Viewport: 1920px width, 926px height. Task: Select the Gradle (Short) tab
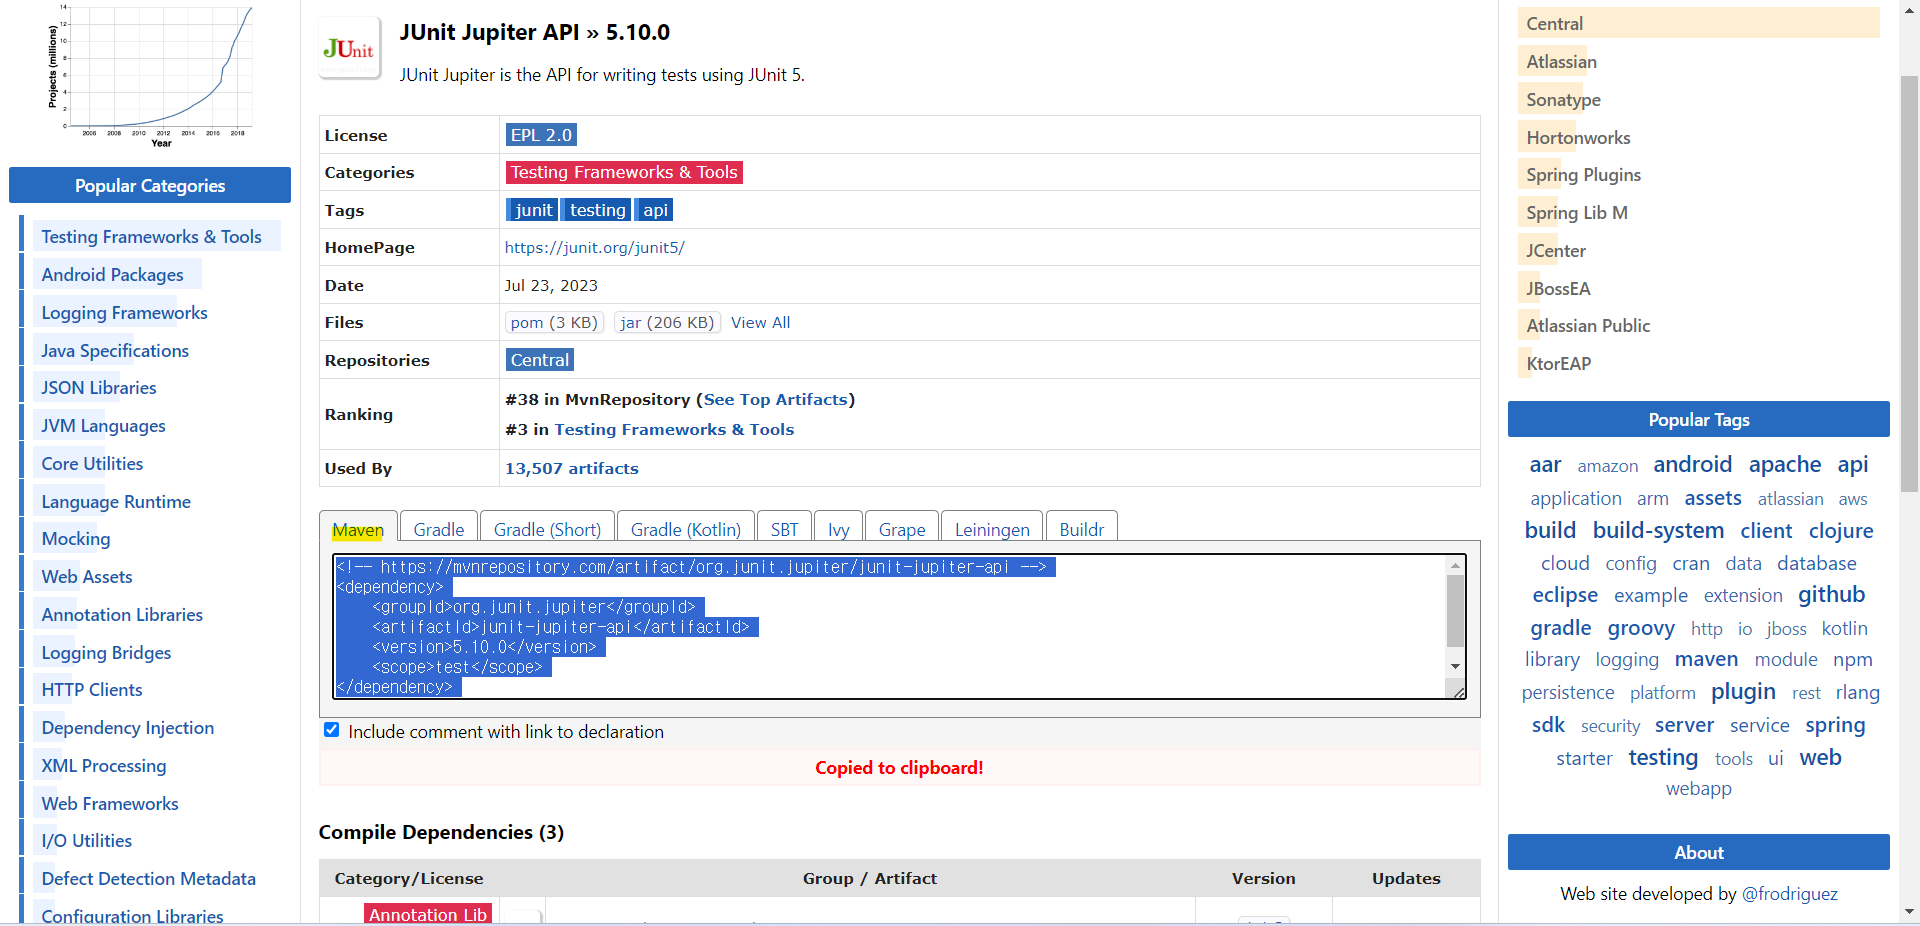point(547,528)
